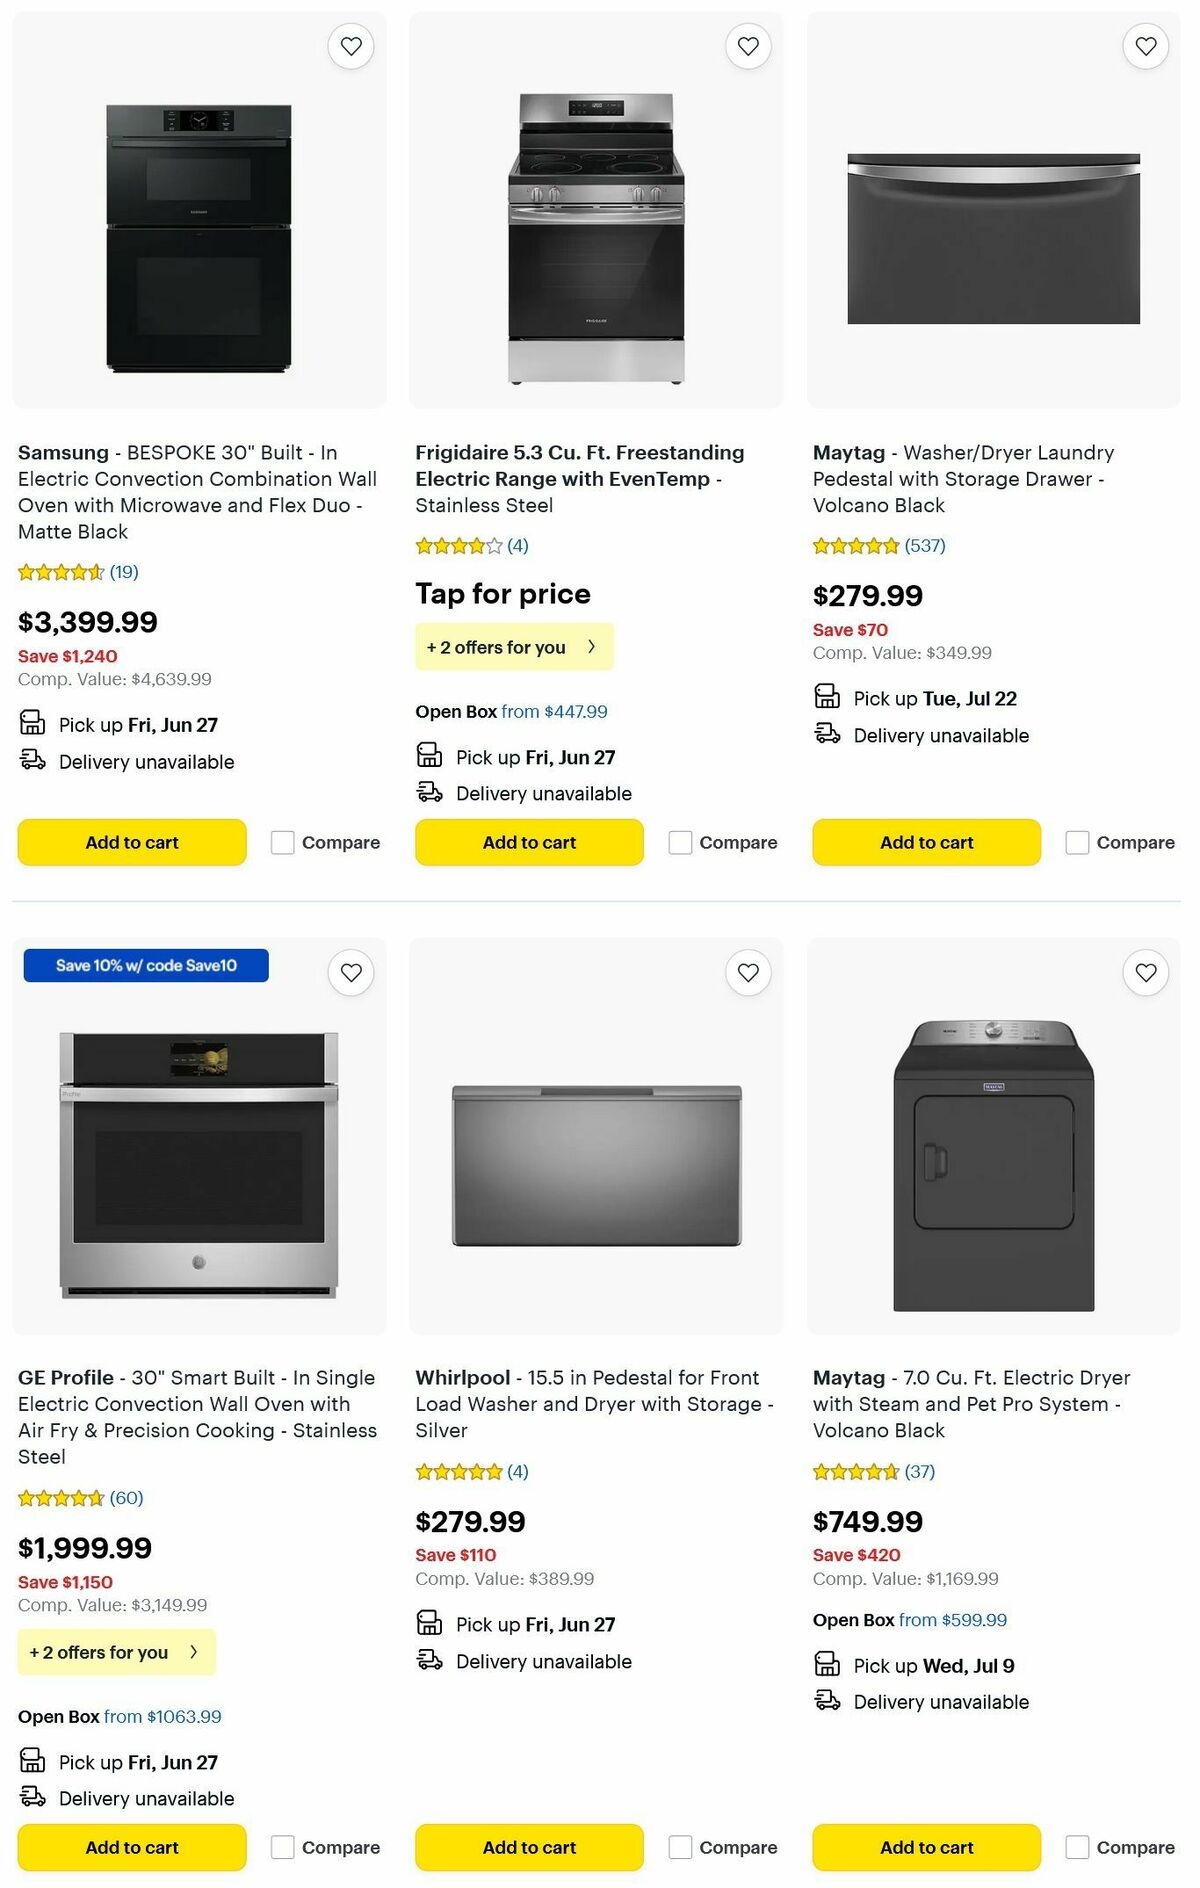
Task: Expand the Frigidaire 2 offers for you panel
Action: pos(514,647)
